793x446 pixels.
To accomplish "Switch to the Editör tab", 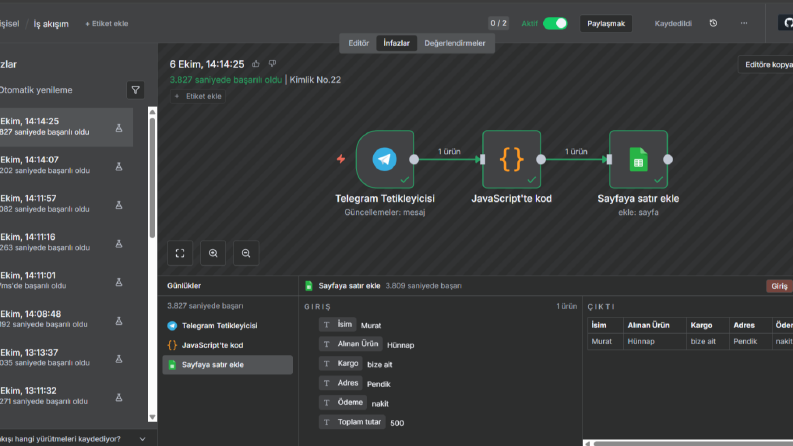I will 359,43.
